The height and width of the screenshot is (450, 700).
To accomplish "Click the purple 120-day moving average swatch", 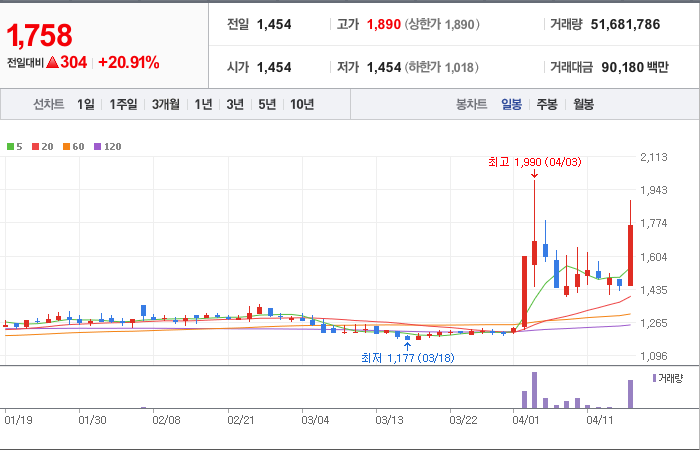I will pos(97,146).
